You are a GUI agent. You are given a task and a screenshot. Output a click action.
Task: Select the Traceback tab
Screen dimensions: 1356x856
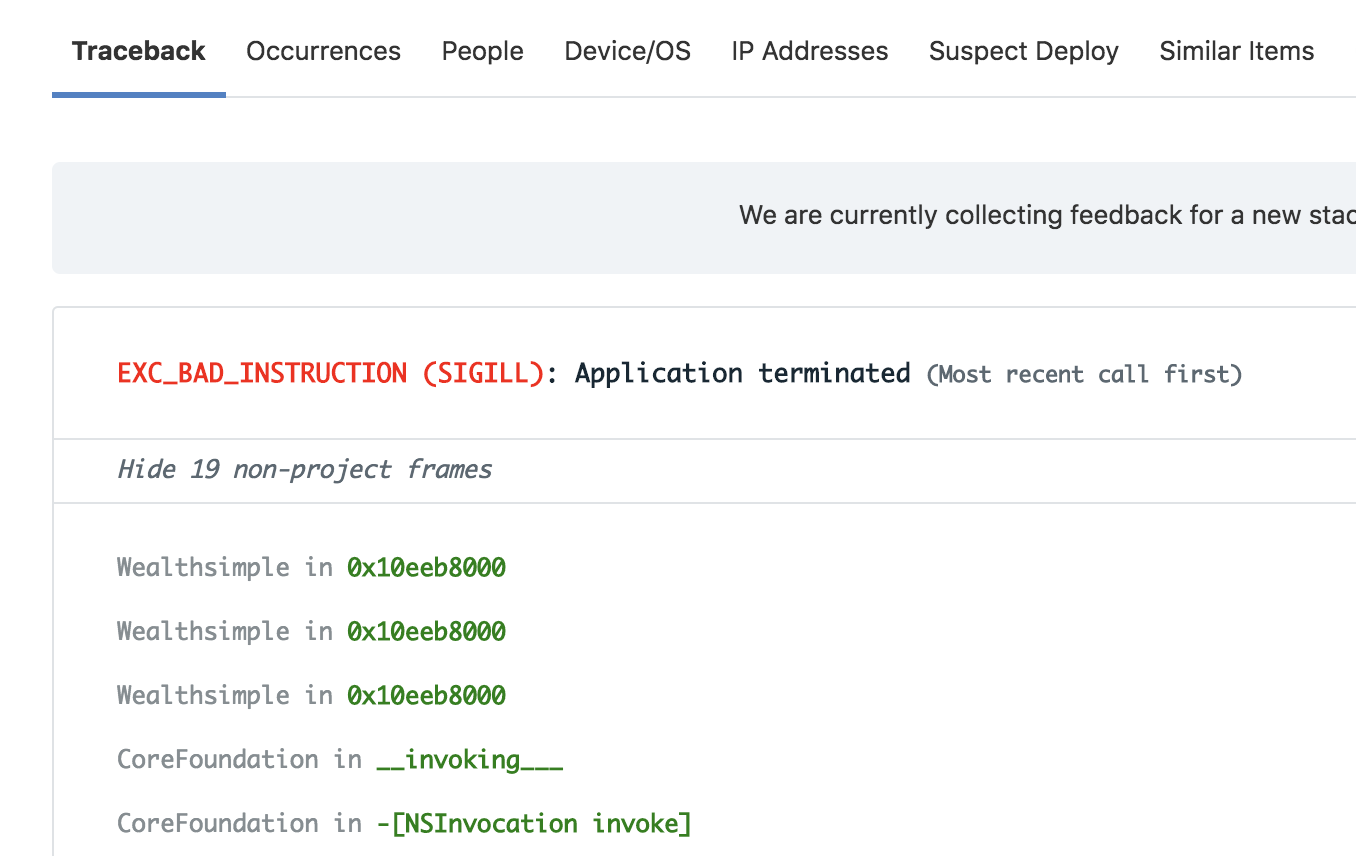point(138,51)
